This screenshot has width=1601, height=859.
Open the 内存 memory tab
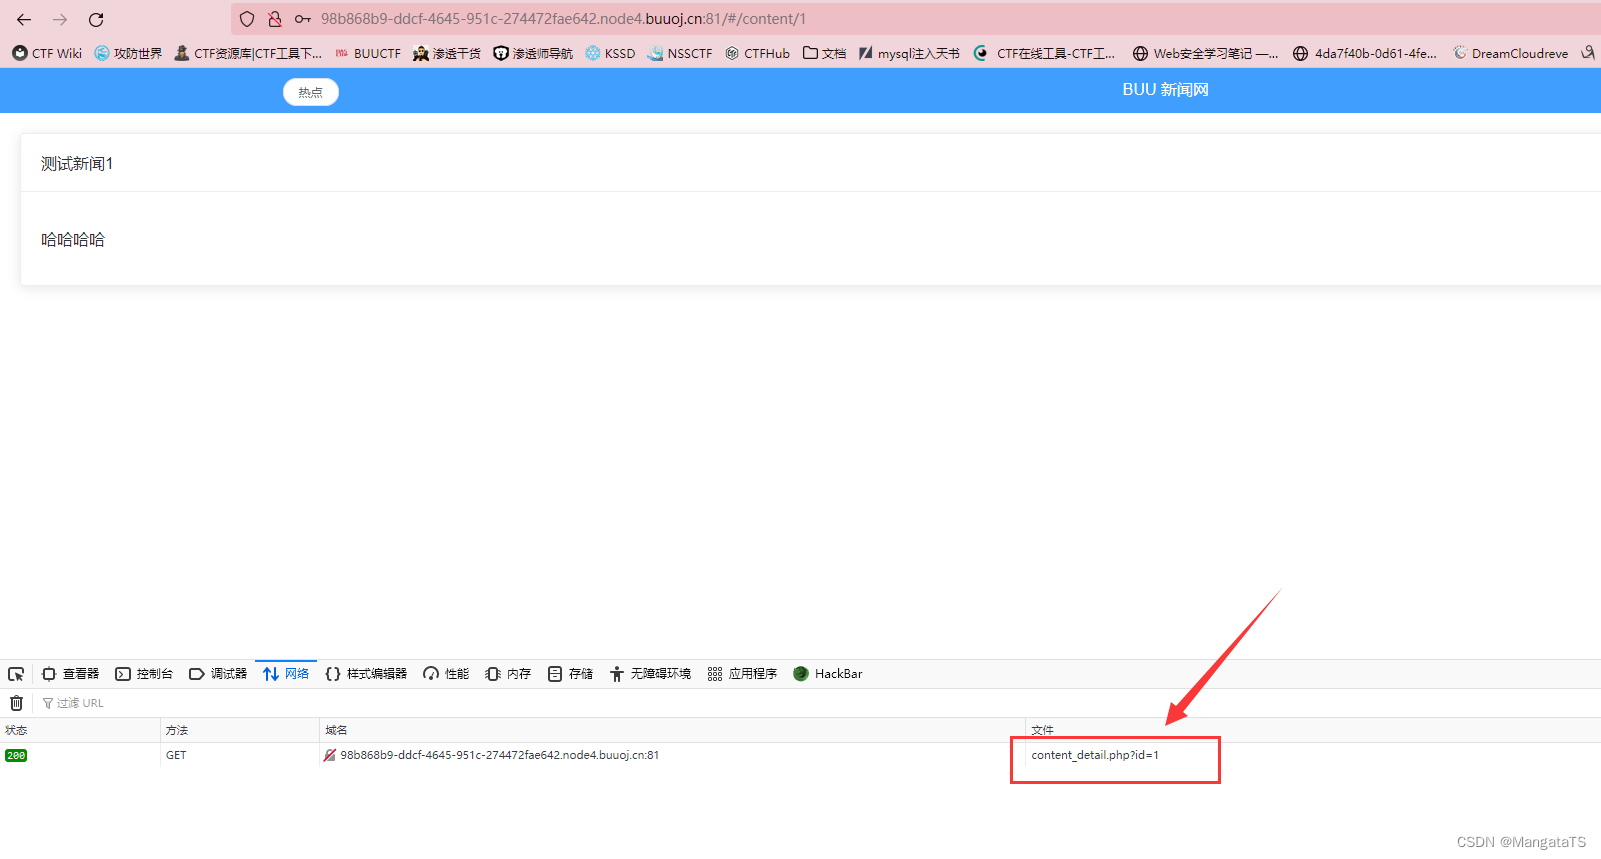(x=508, y=674)
